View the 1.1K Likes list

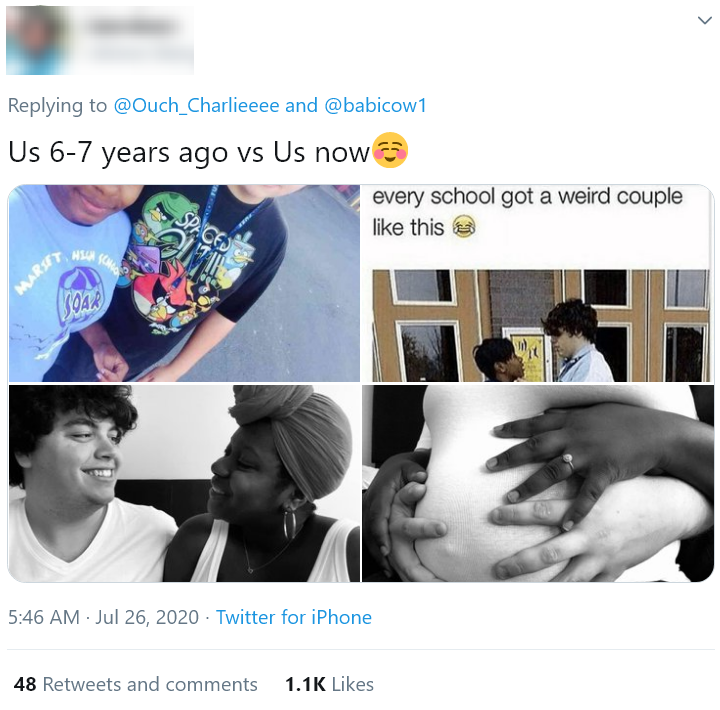(329, 684)
